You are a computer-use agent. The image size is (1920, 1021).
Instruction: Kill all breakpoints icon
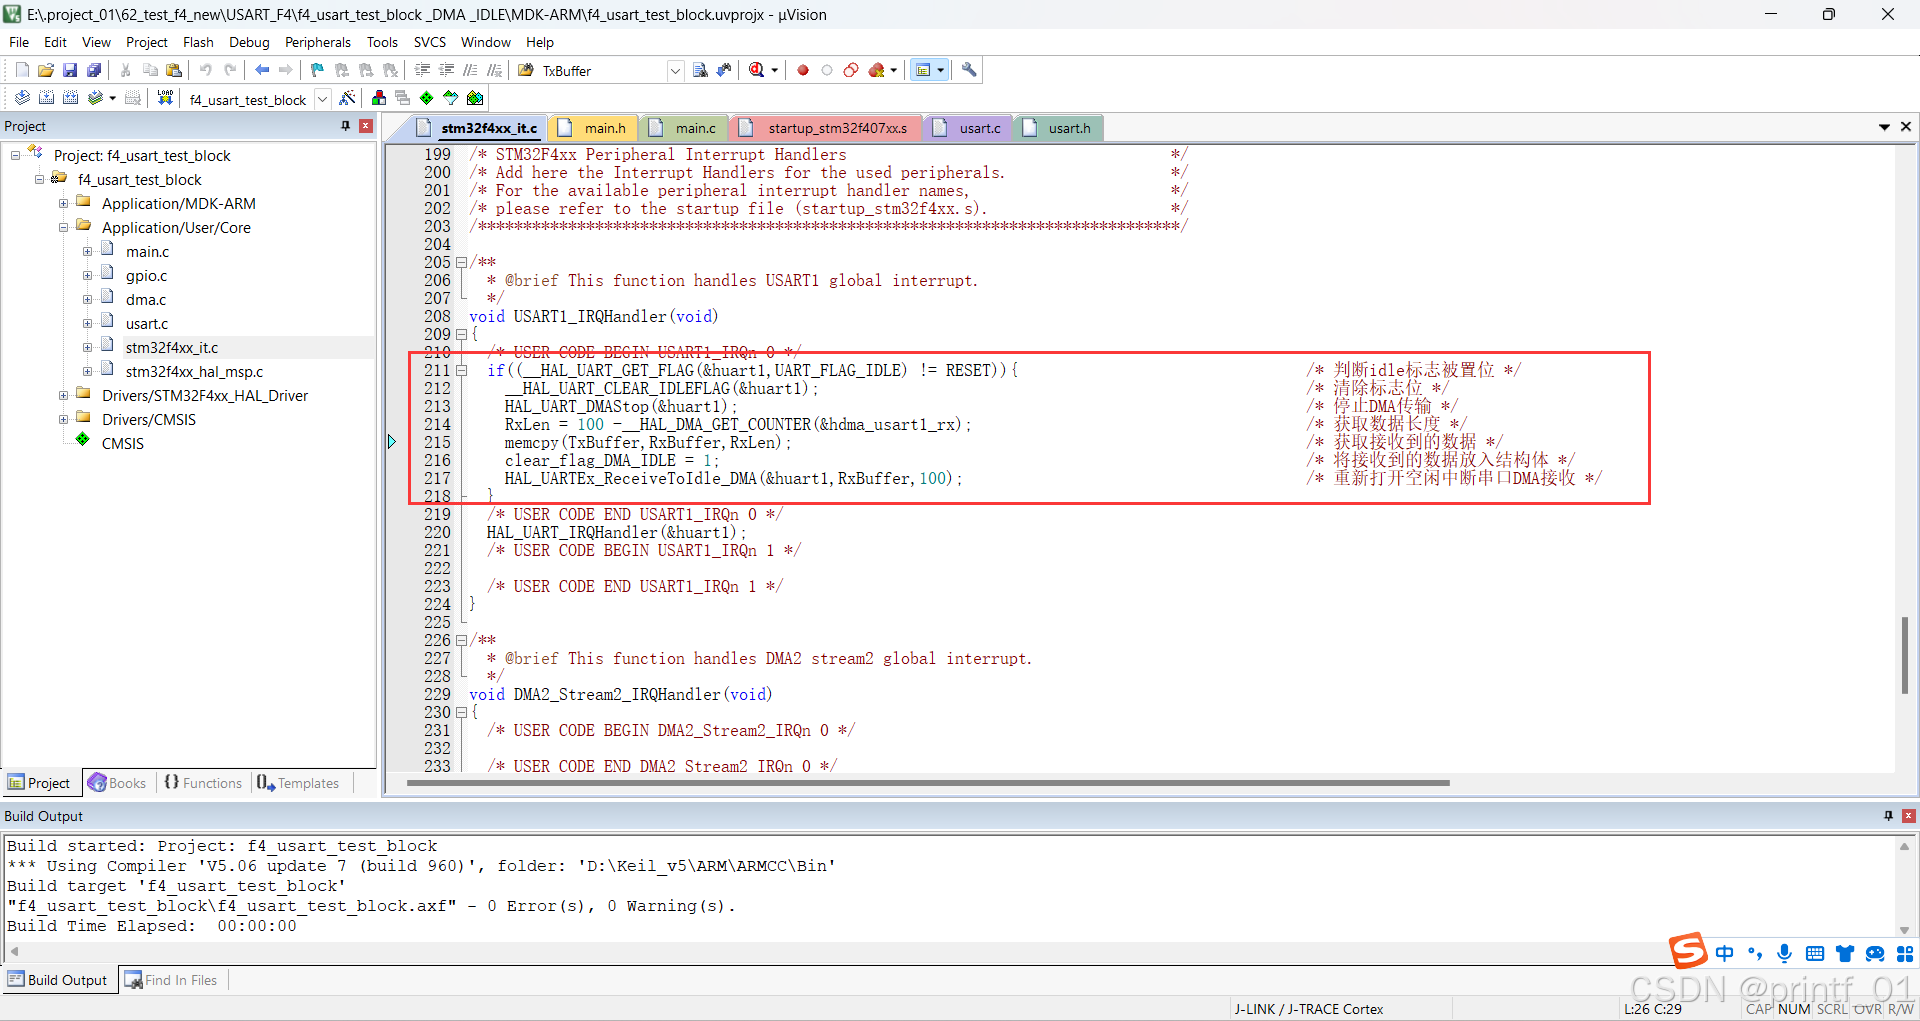877,70
